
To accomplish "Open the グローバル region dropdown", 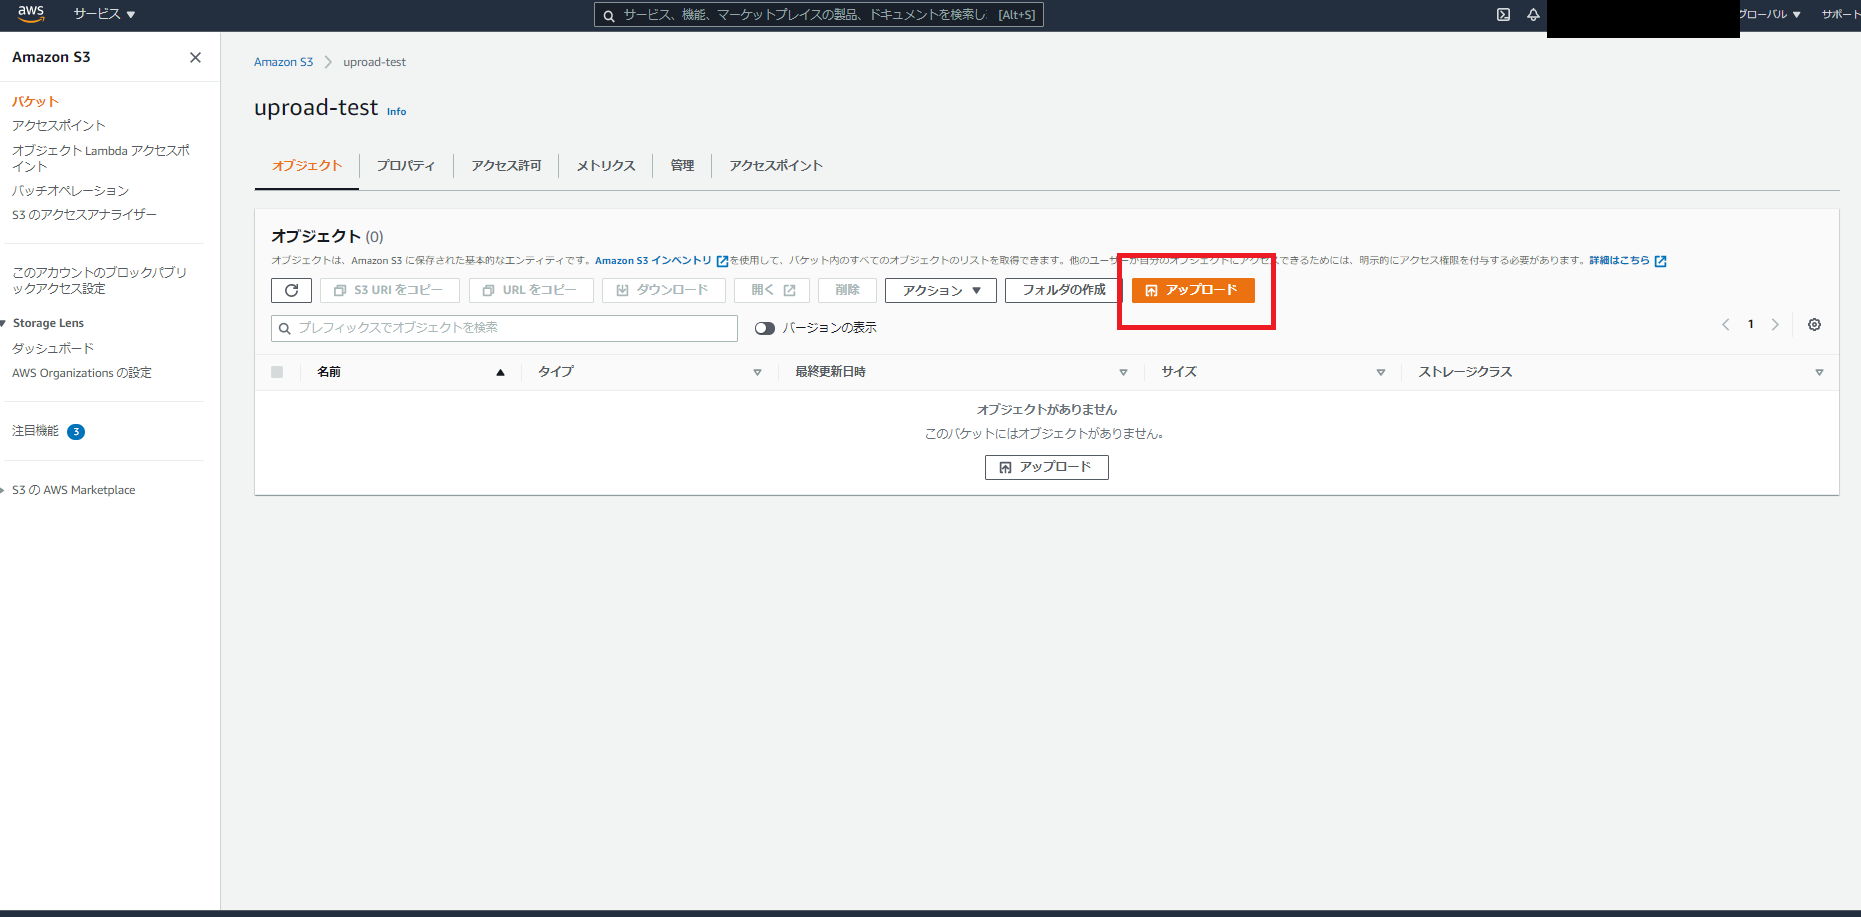I will pos(1770,14).
